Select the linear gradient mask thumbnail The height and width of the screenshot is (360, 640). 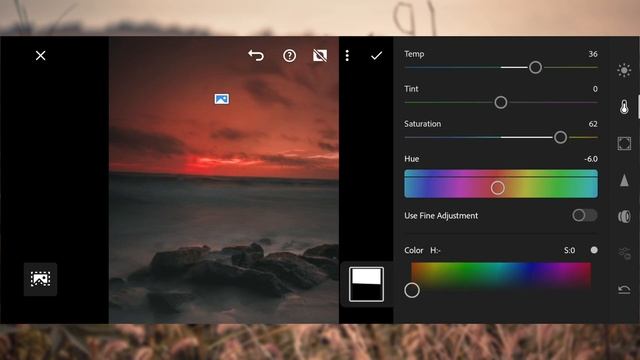[367, 284]
